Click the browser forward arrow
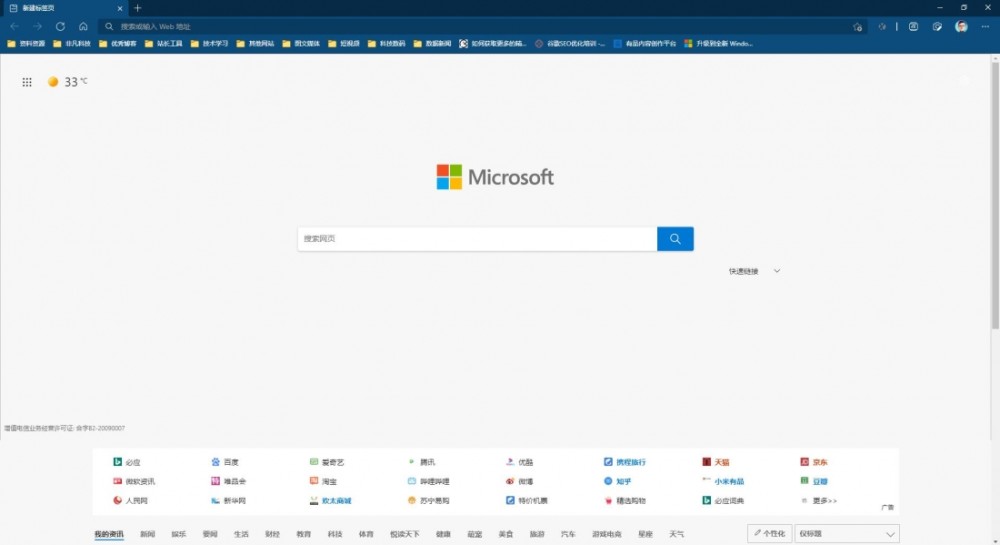The image size is (1000, 545). point(37,27)
